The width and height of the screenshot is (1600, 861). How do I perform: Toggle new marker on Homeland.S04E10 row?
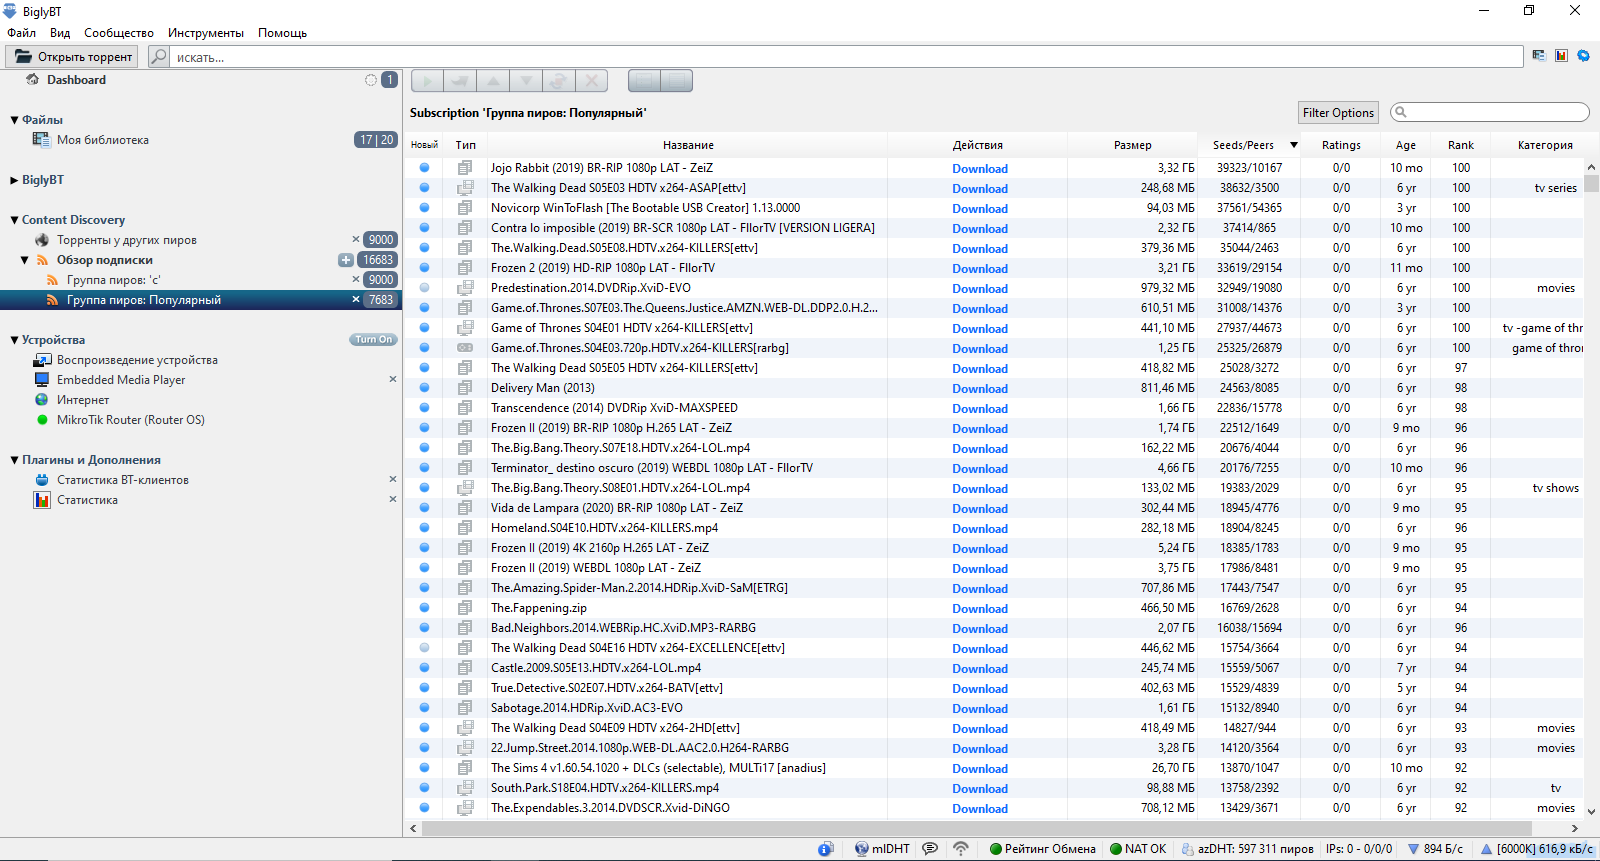[424, 528]
